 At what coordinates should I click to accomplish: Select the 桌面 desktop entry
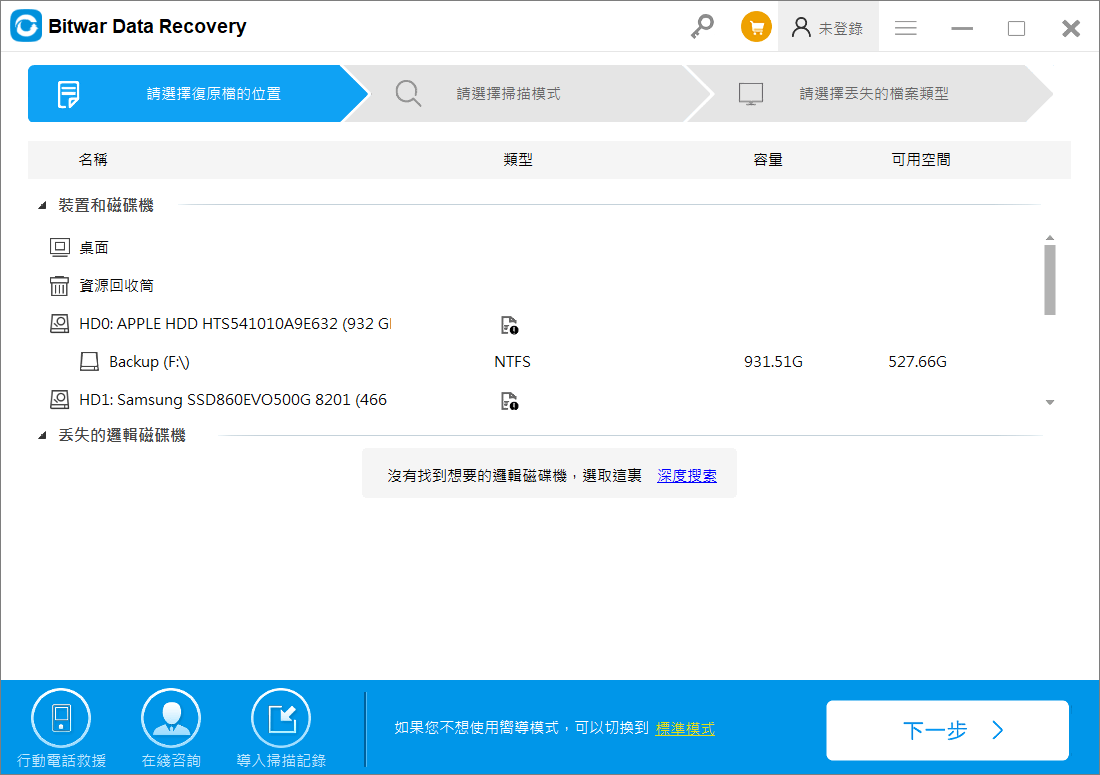(94, 248)
